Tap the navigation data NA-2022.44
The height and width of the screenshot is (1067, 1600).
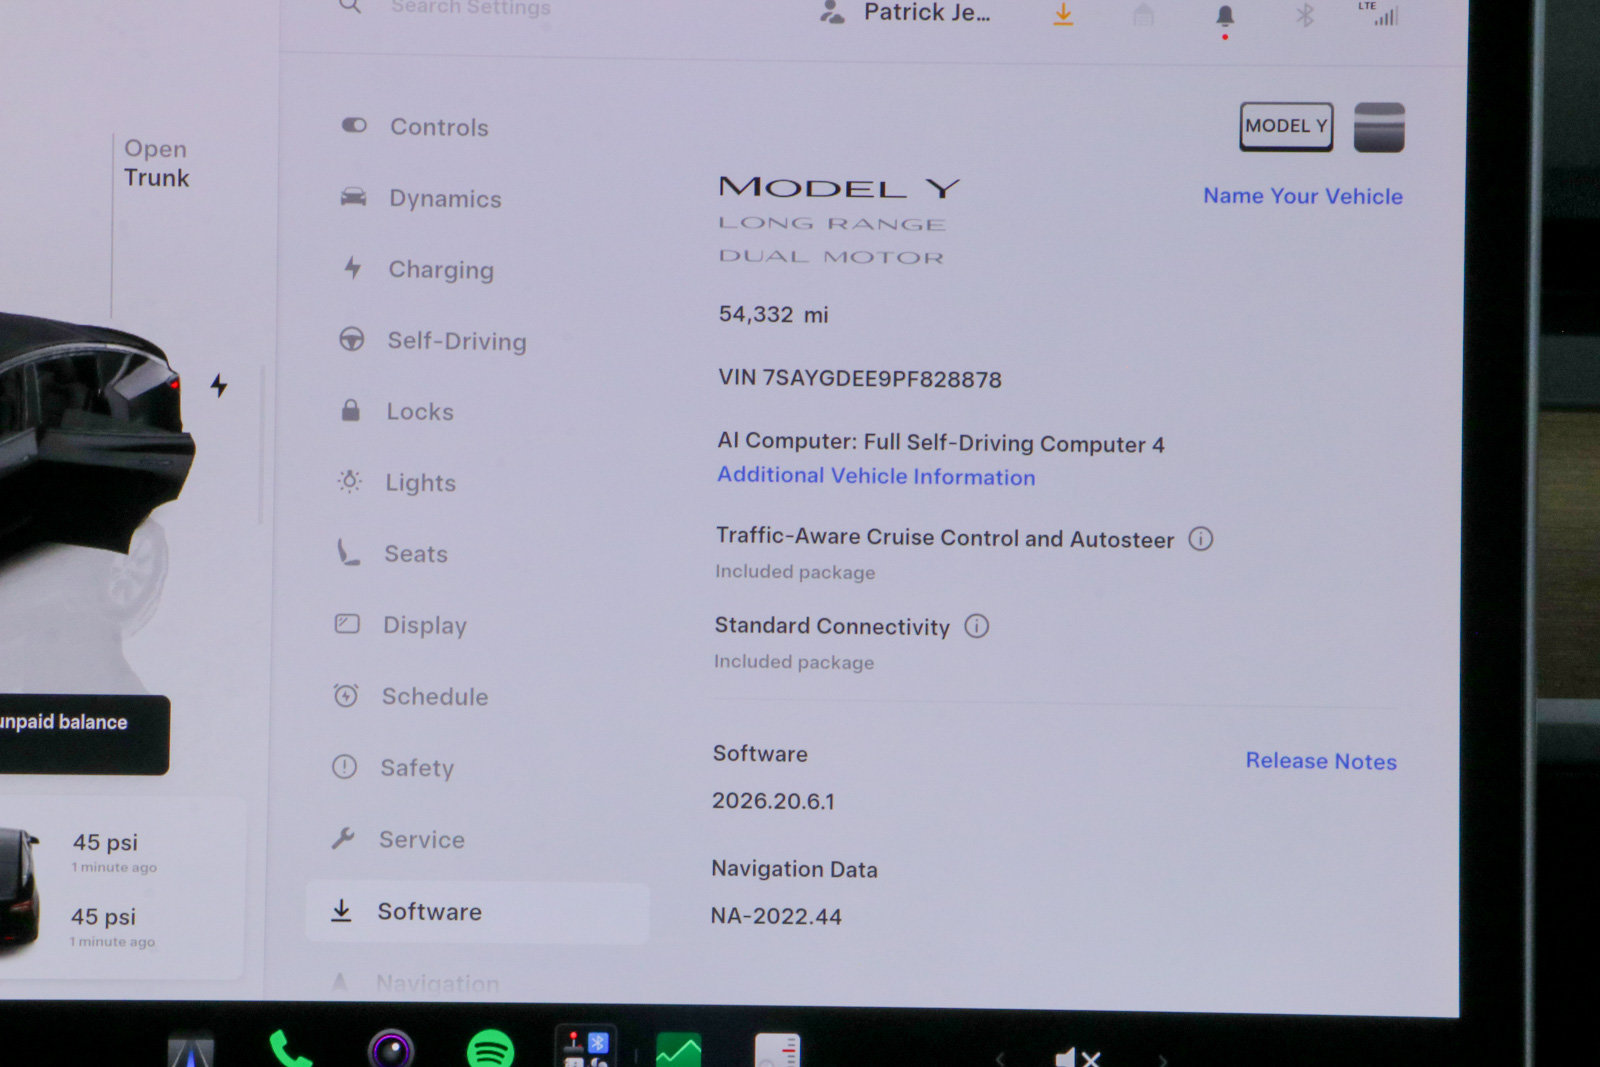click(x=776, y=916)
